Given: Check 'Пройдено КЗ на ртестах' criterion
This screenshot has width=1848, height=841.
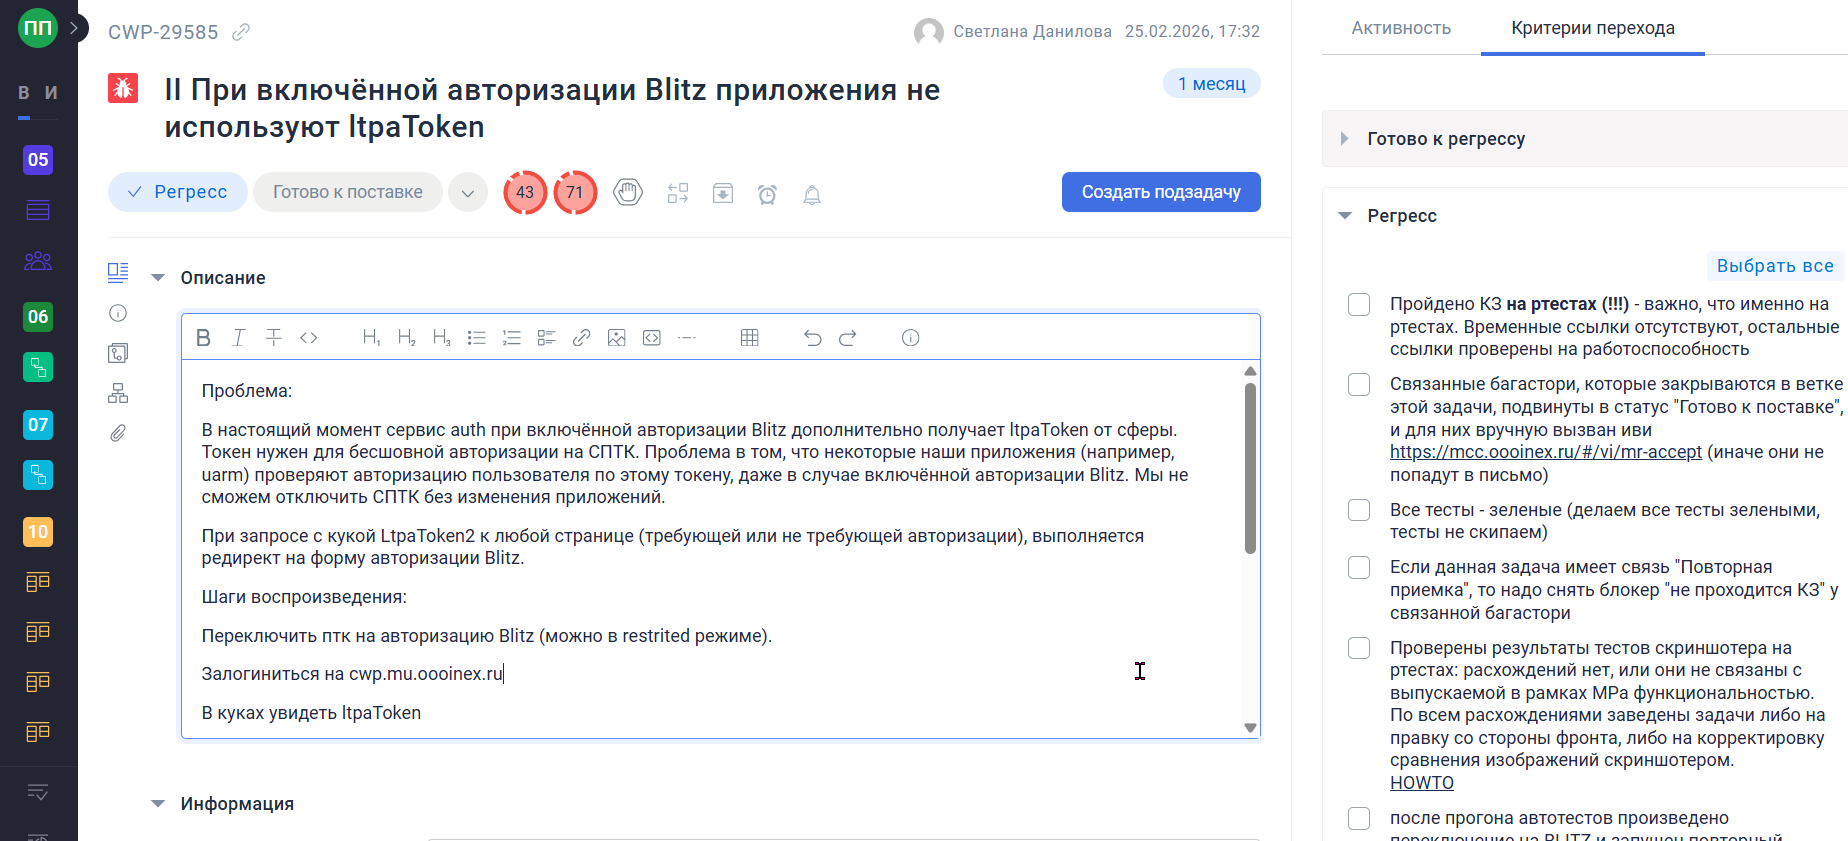Looking at the screenshot, I should tap(1359, 304).
